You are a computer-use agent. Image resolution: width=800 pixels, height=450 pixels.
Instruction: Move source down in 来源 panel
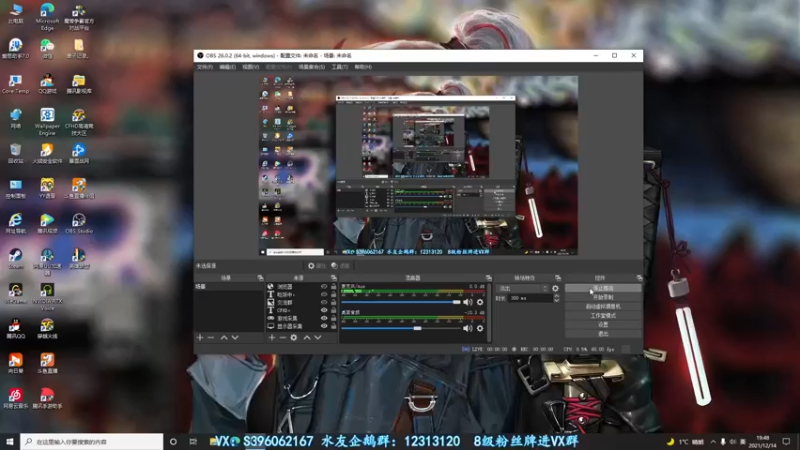point(318,337)
